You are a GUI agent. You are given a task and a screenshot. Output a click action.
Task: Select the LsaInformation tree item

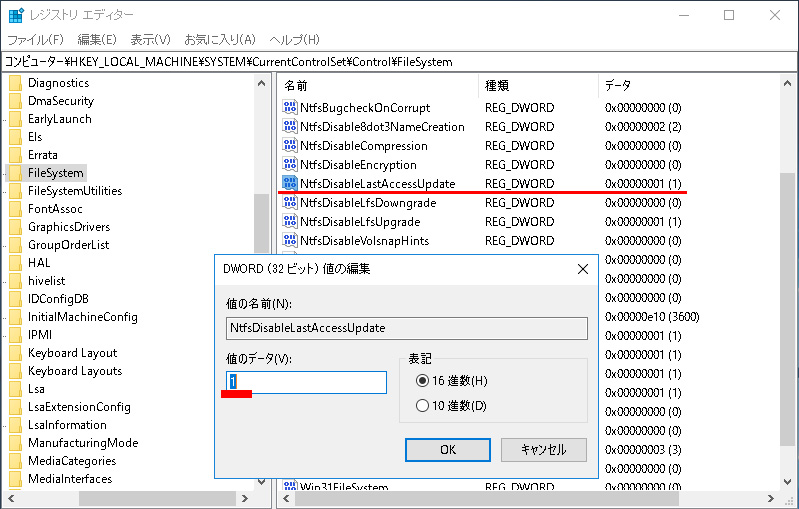67,425
